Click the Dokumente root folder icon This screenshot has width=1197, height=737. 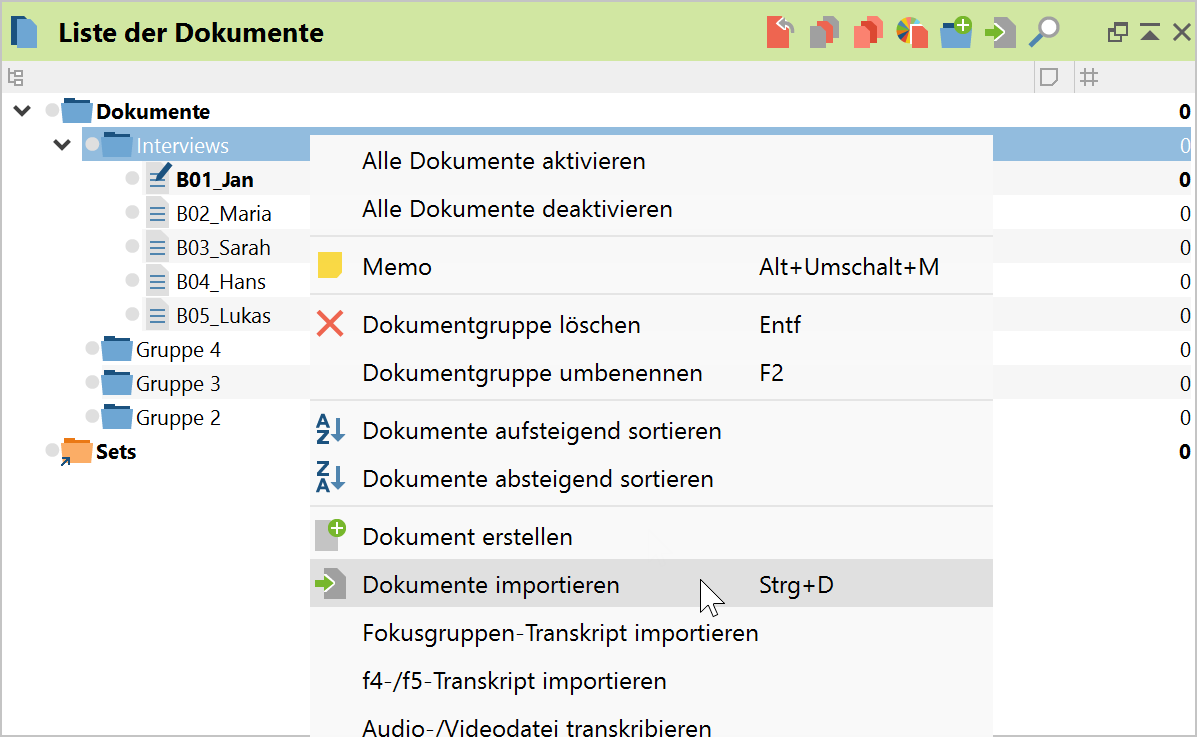[x=76, y=111]
